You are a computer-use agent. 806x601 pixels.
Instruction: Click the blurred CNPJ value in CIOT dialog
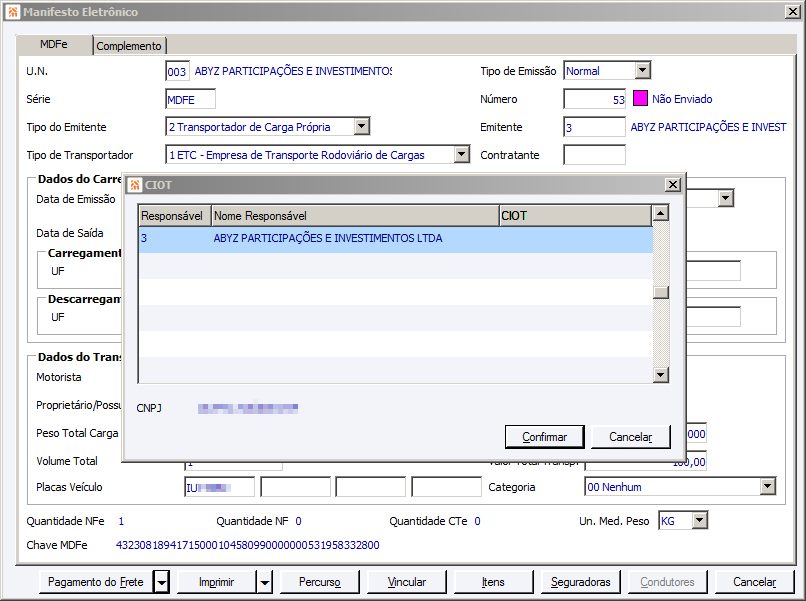(248, 408)
